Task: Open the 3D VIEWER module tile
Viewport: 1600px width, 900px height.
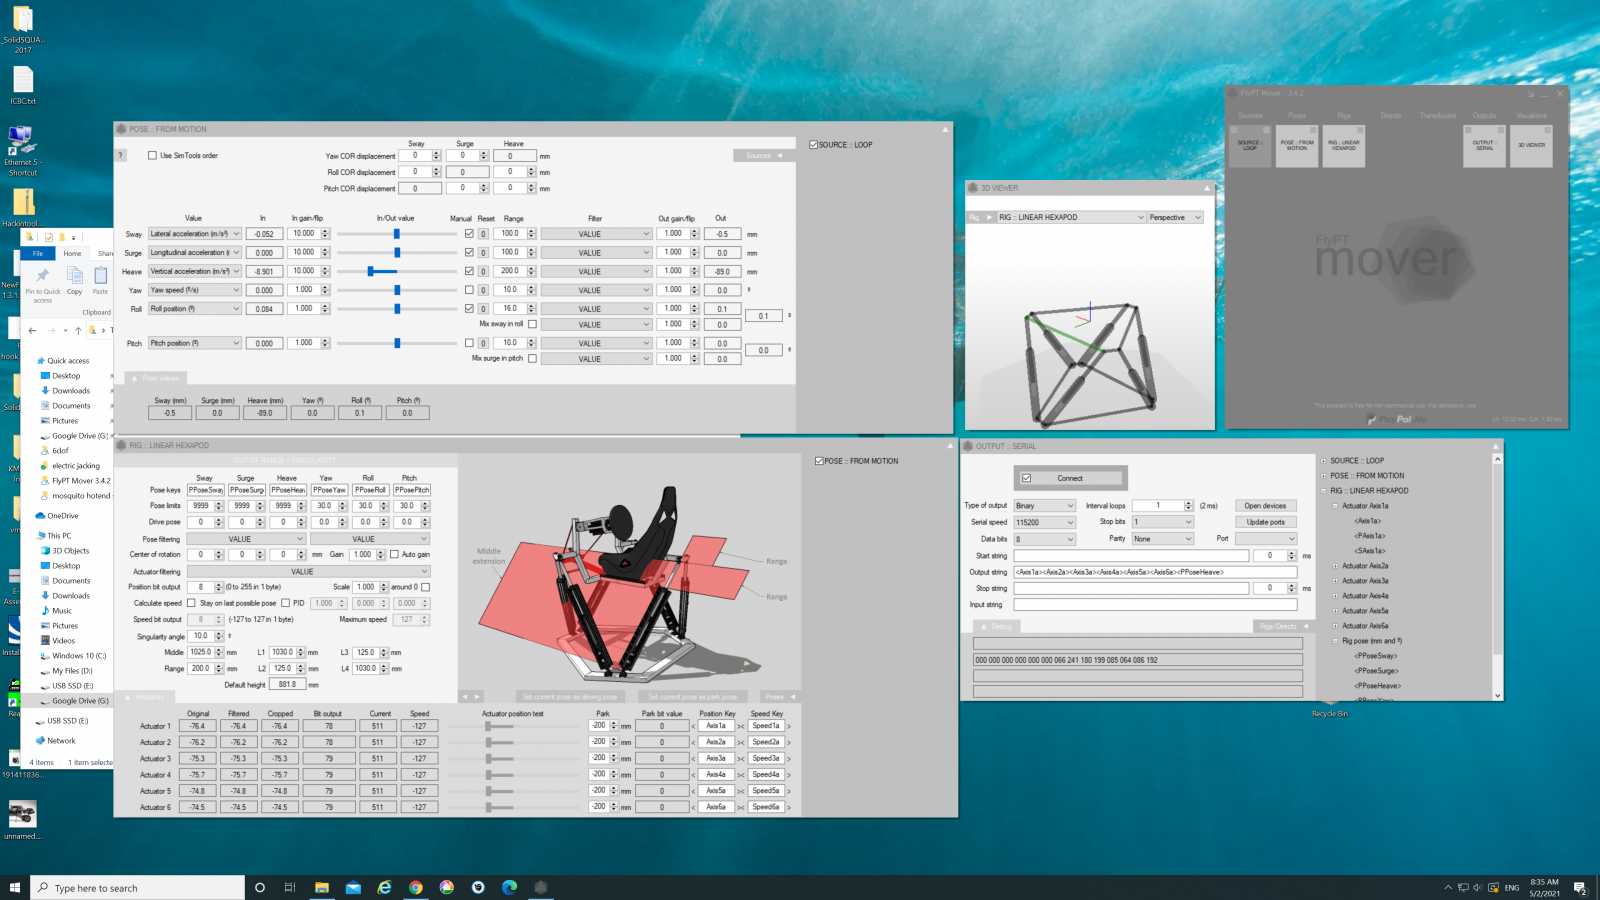Action: (x=1531, y=146)
